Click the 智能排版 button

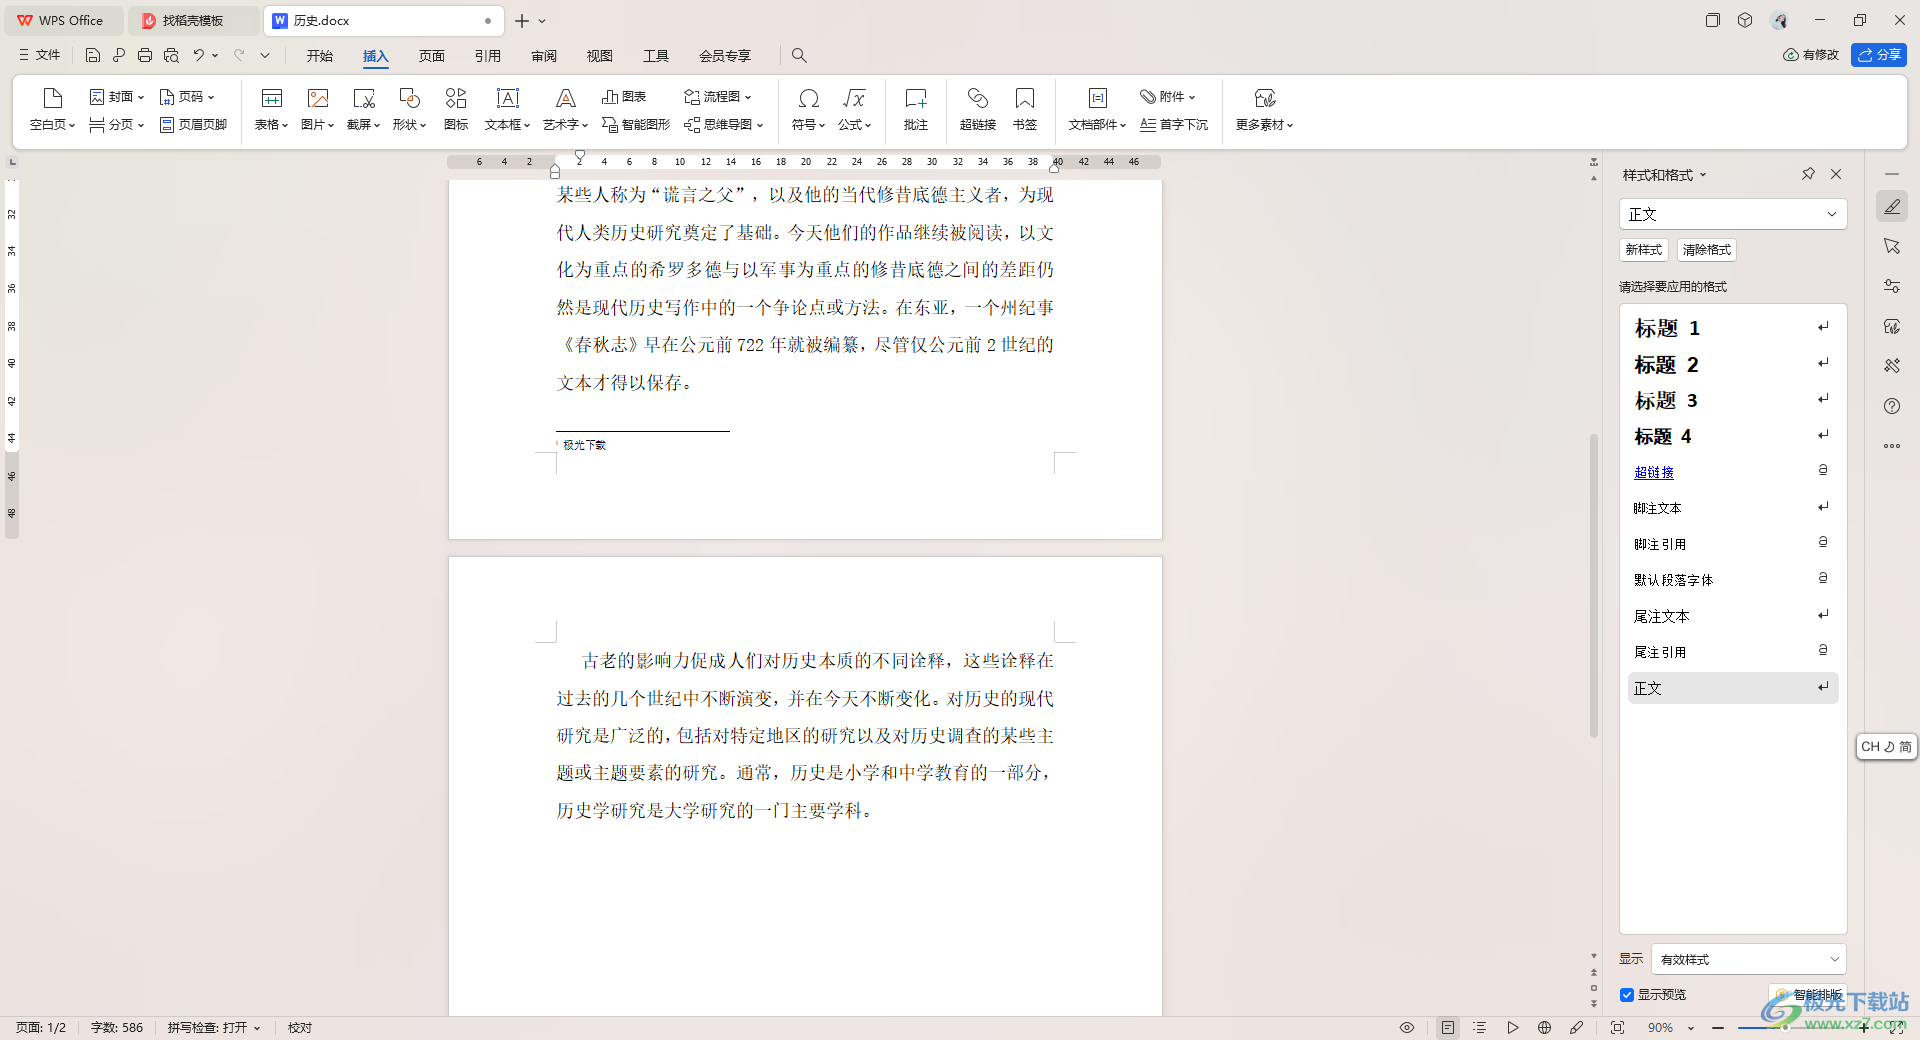(x=1809, y=995)
